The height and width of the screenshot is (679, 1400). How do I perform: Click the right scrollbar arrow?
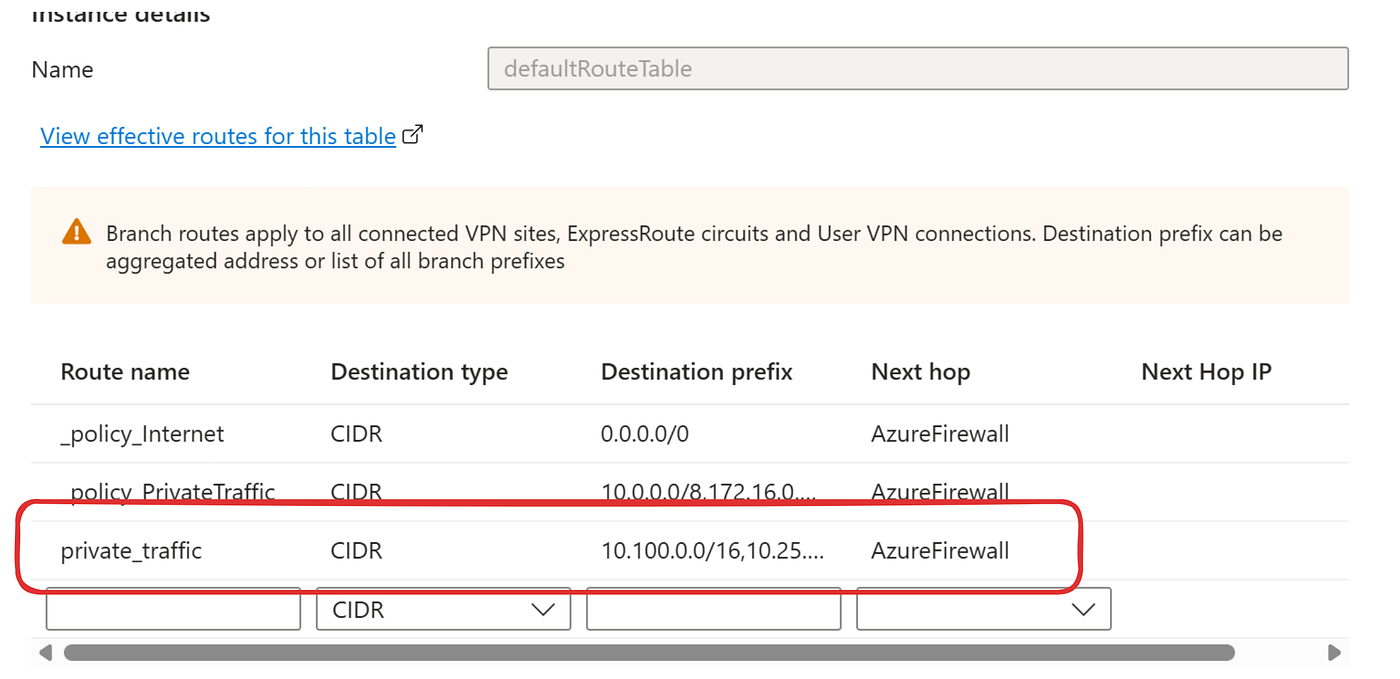click(1334, 652)
